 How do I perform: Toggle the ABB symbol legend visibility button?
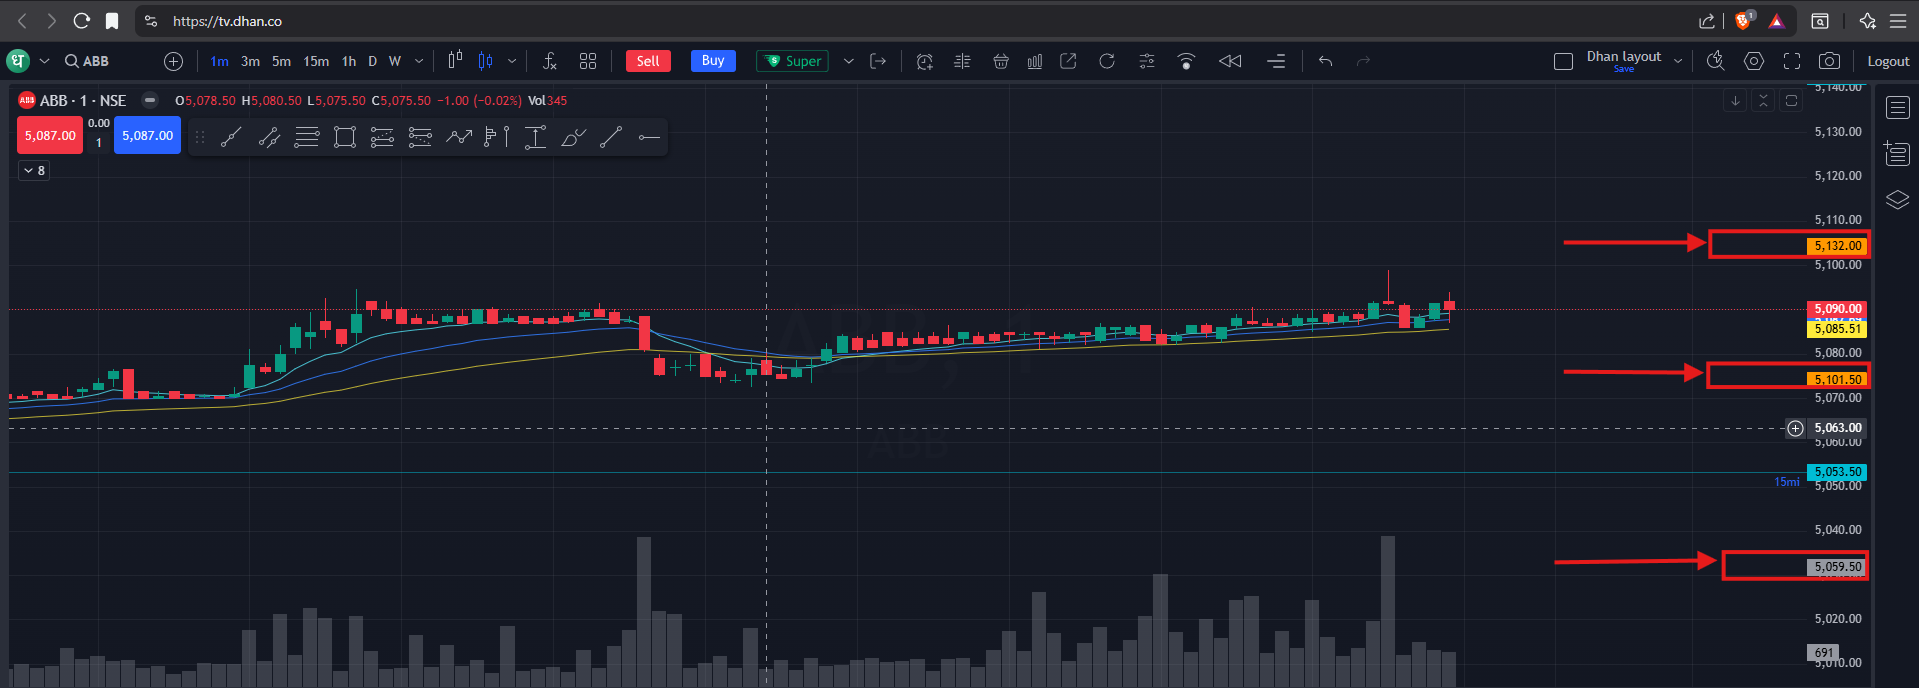[150, 100]
